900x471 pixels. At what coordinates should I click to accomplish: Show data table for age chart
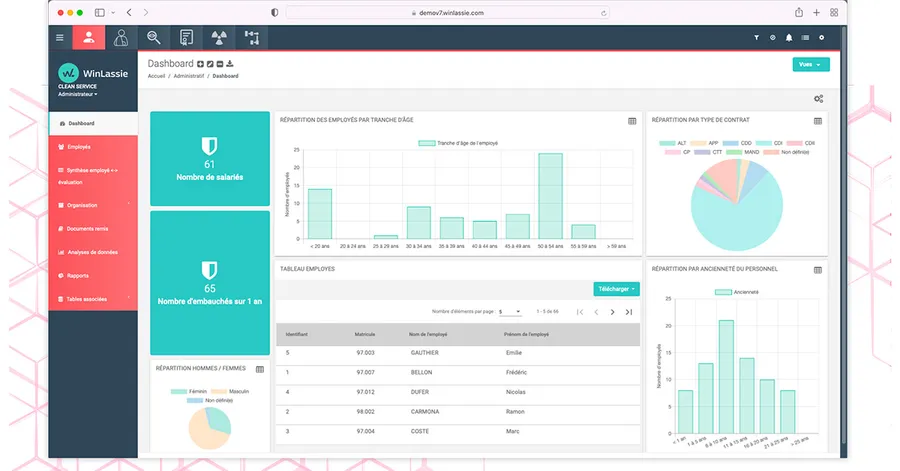point(632,121)
